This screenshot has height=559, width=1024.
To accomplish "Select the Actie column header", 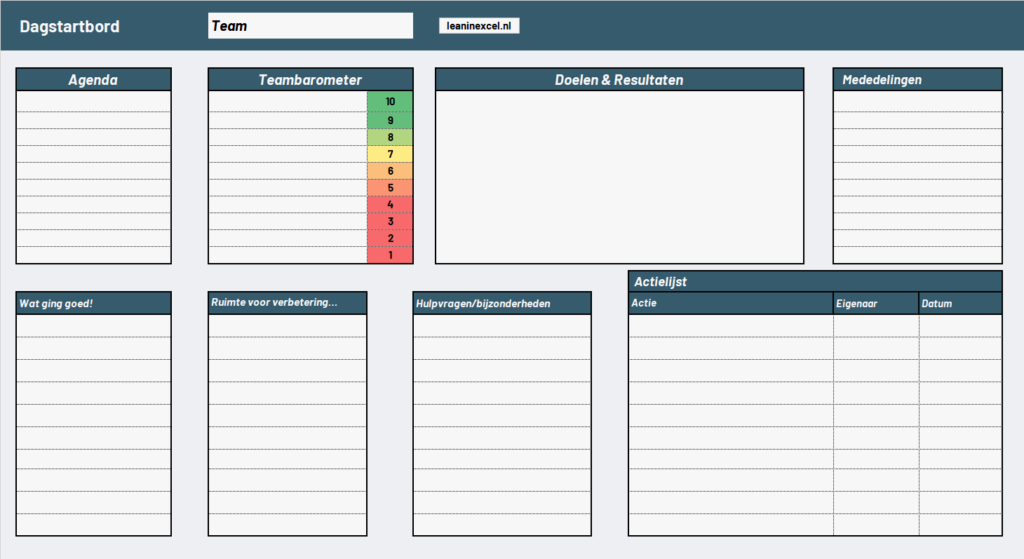I will point(730,304).
